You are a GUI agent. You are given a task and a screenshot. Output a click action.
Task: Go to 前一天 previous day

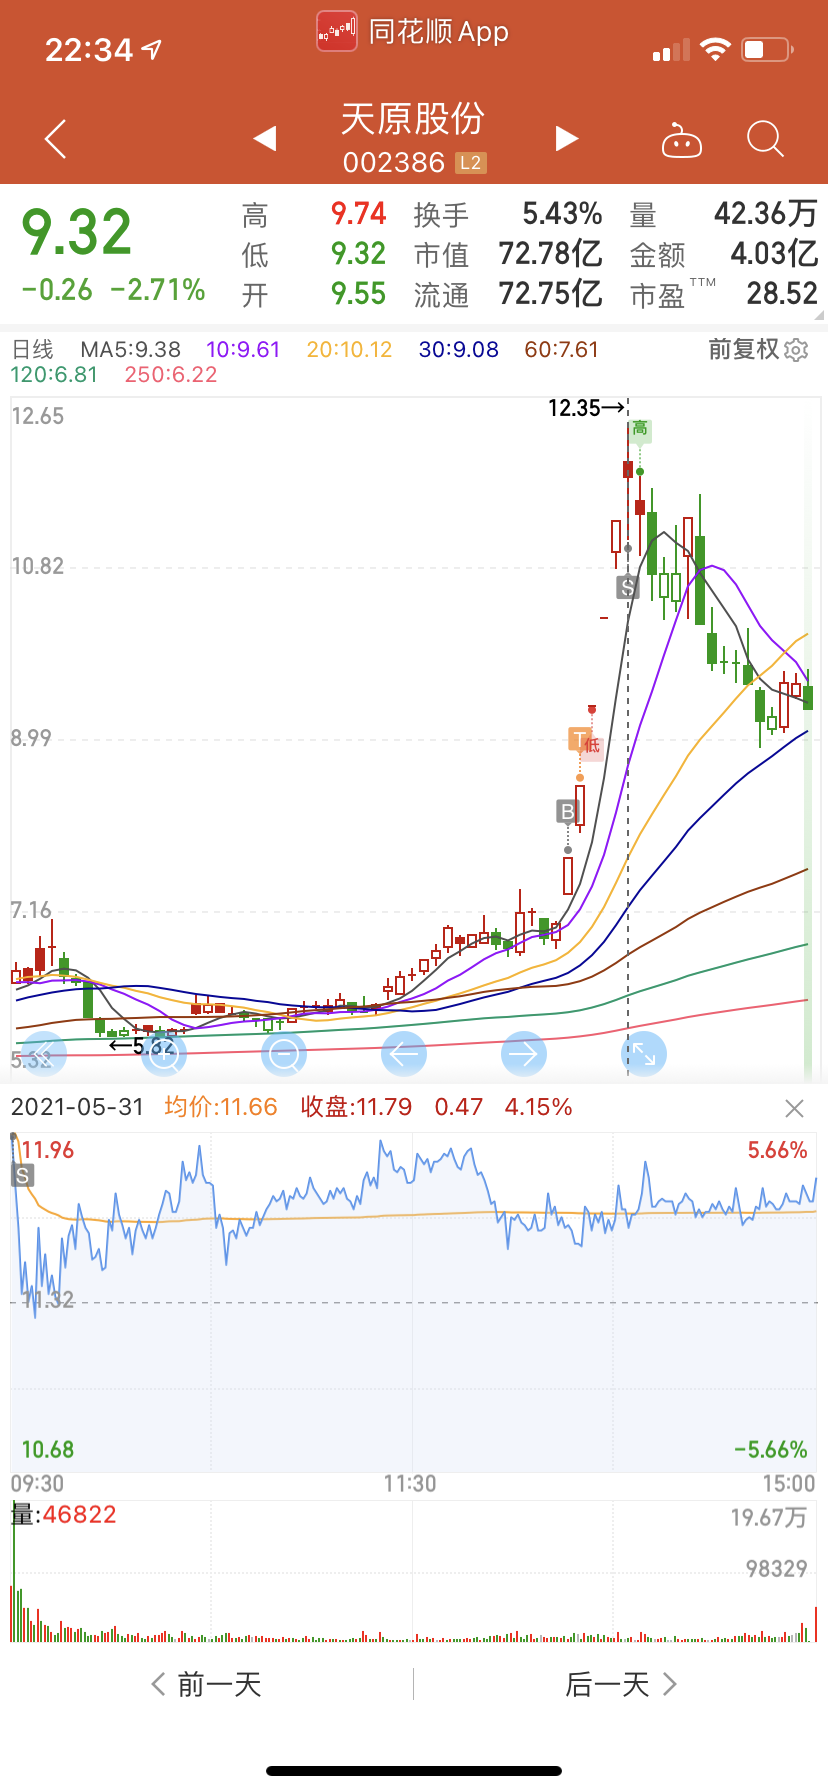[x=207, y=1685]
